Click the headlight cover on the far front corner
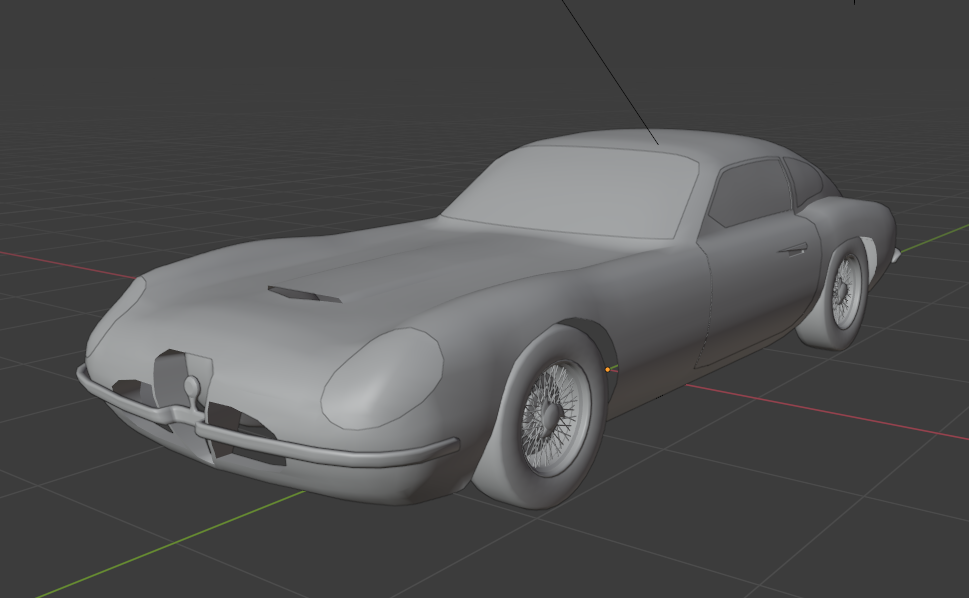969x598 pixels. click(x=114, y=316)
